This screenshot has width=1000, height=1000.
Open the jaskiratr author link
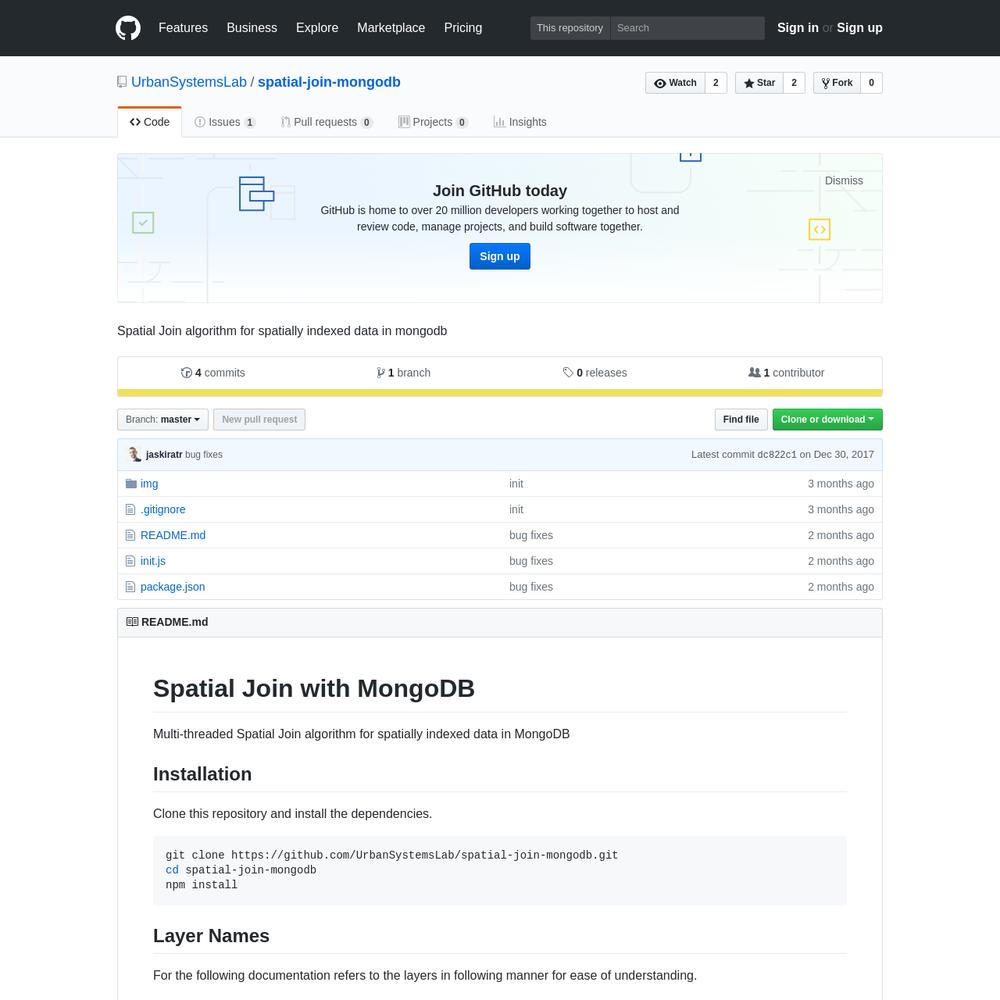pyautogui.click(x=164, y=455)
